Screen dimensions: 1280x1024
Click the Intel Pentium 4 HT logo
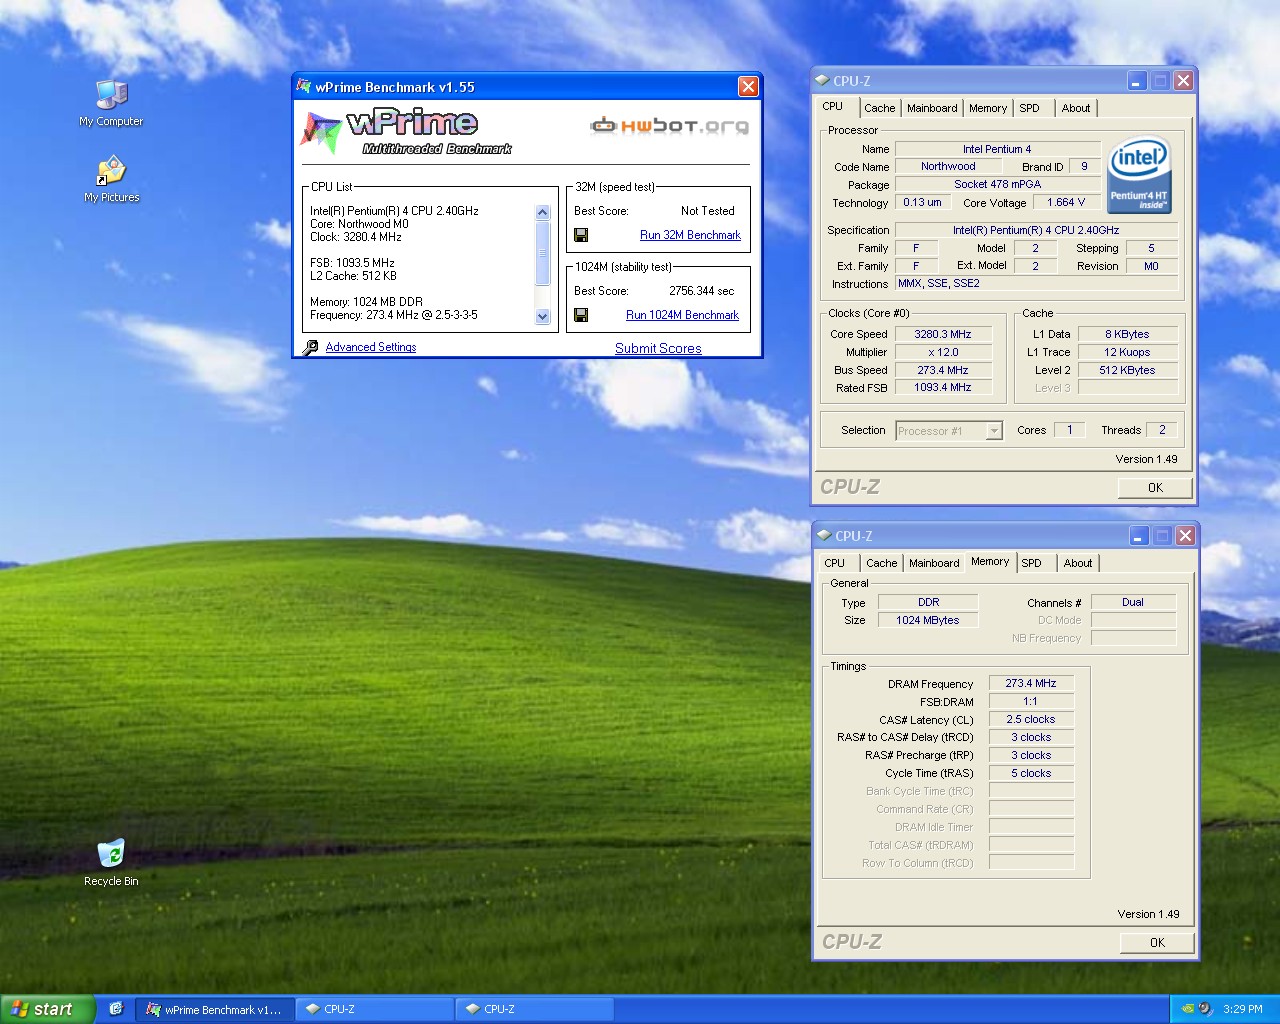tap(1138, 175)
